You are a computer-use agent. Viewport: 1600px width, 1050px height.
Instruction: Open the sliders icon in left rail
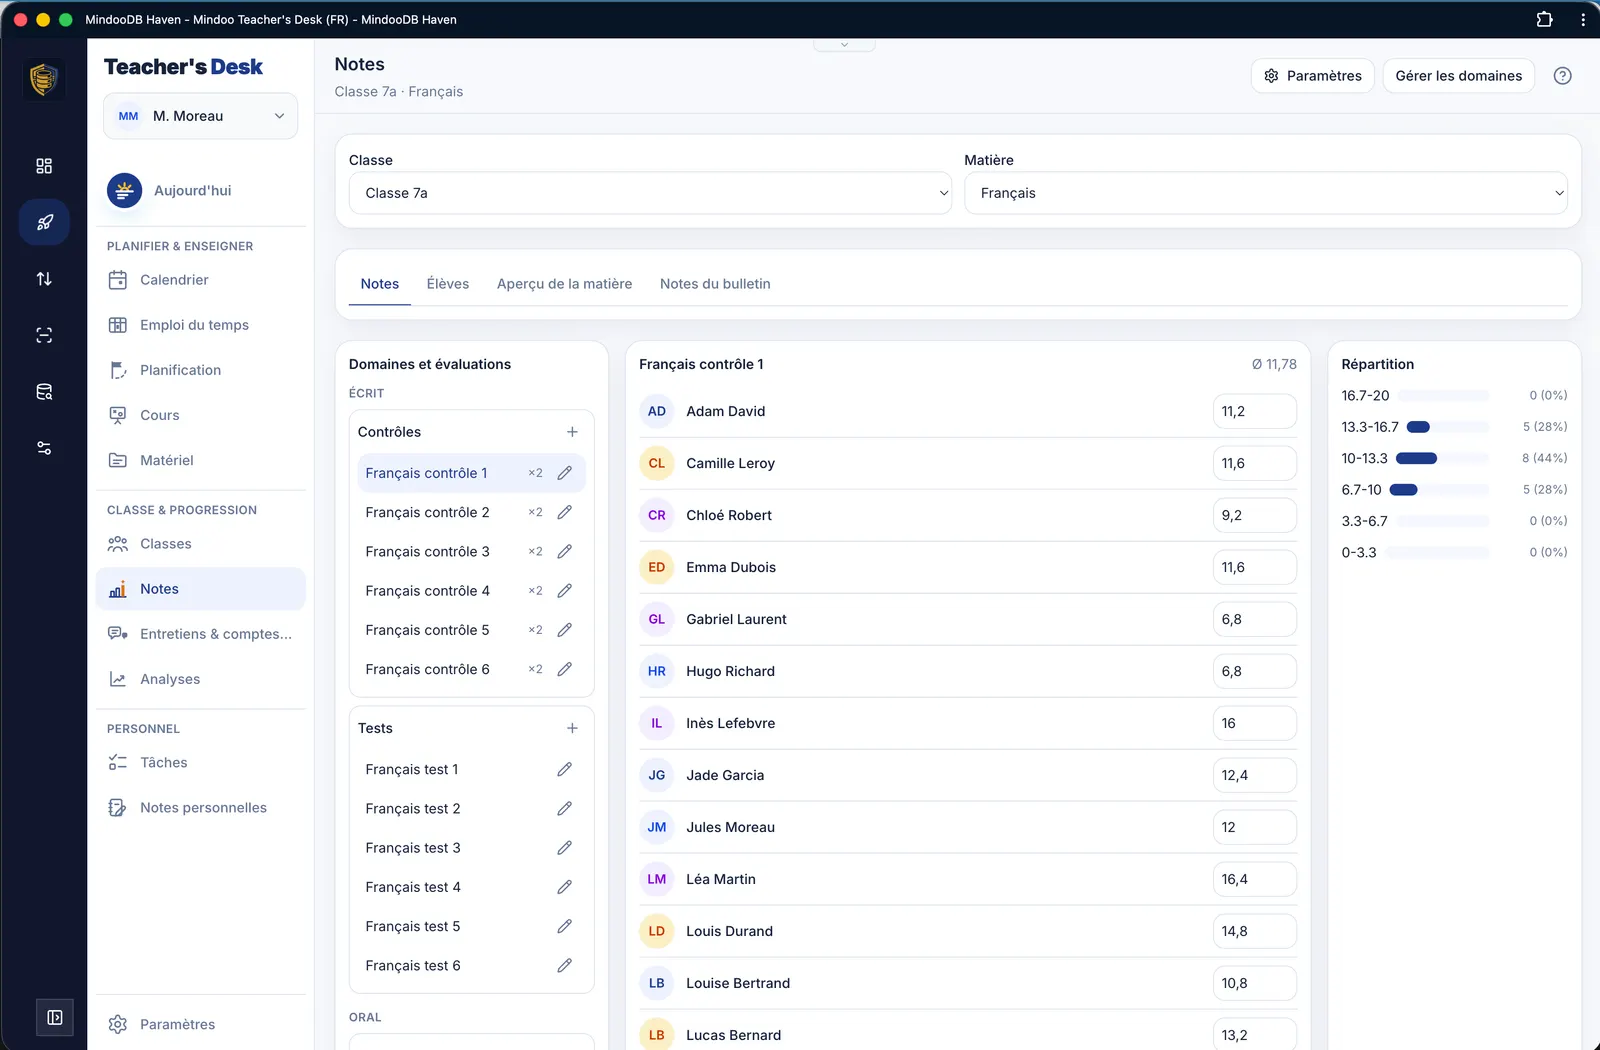[44, 448]
